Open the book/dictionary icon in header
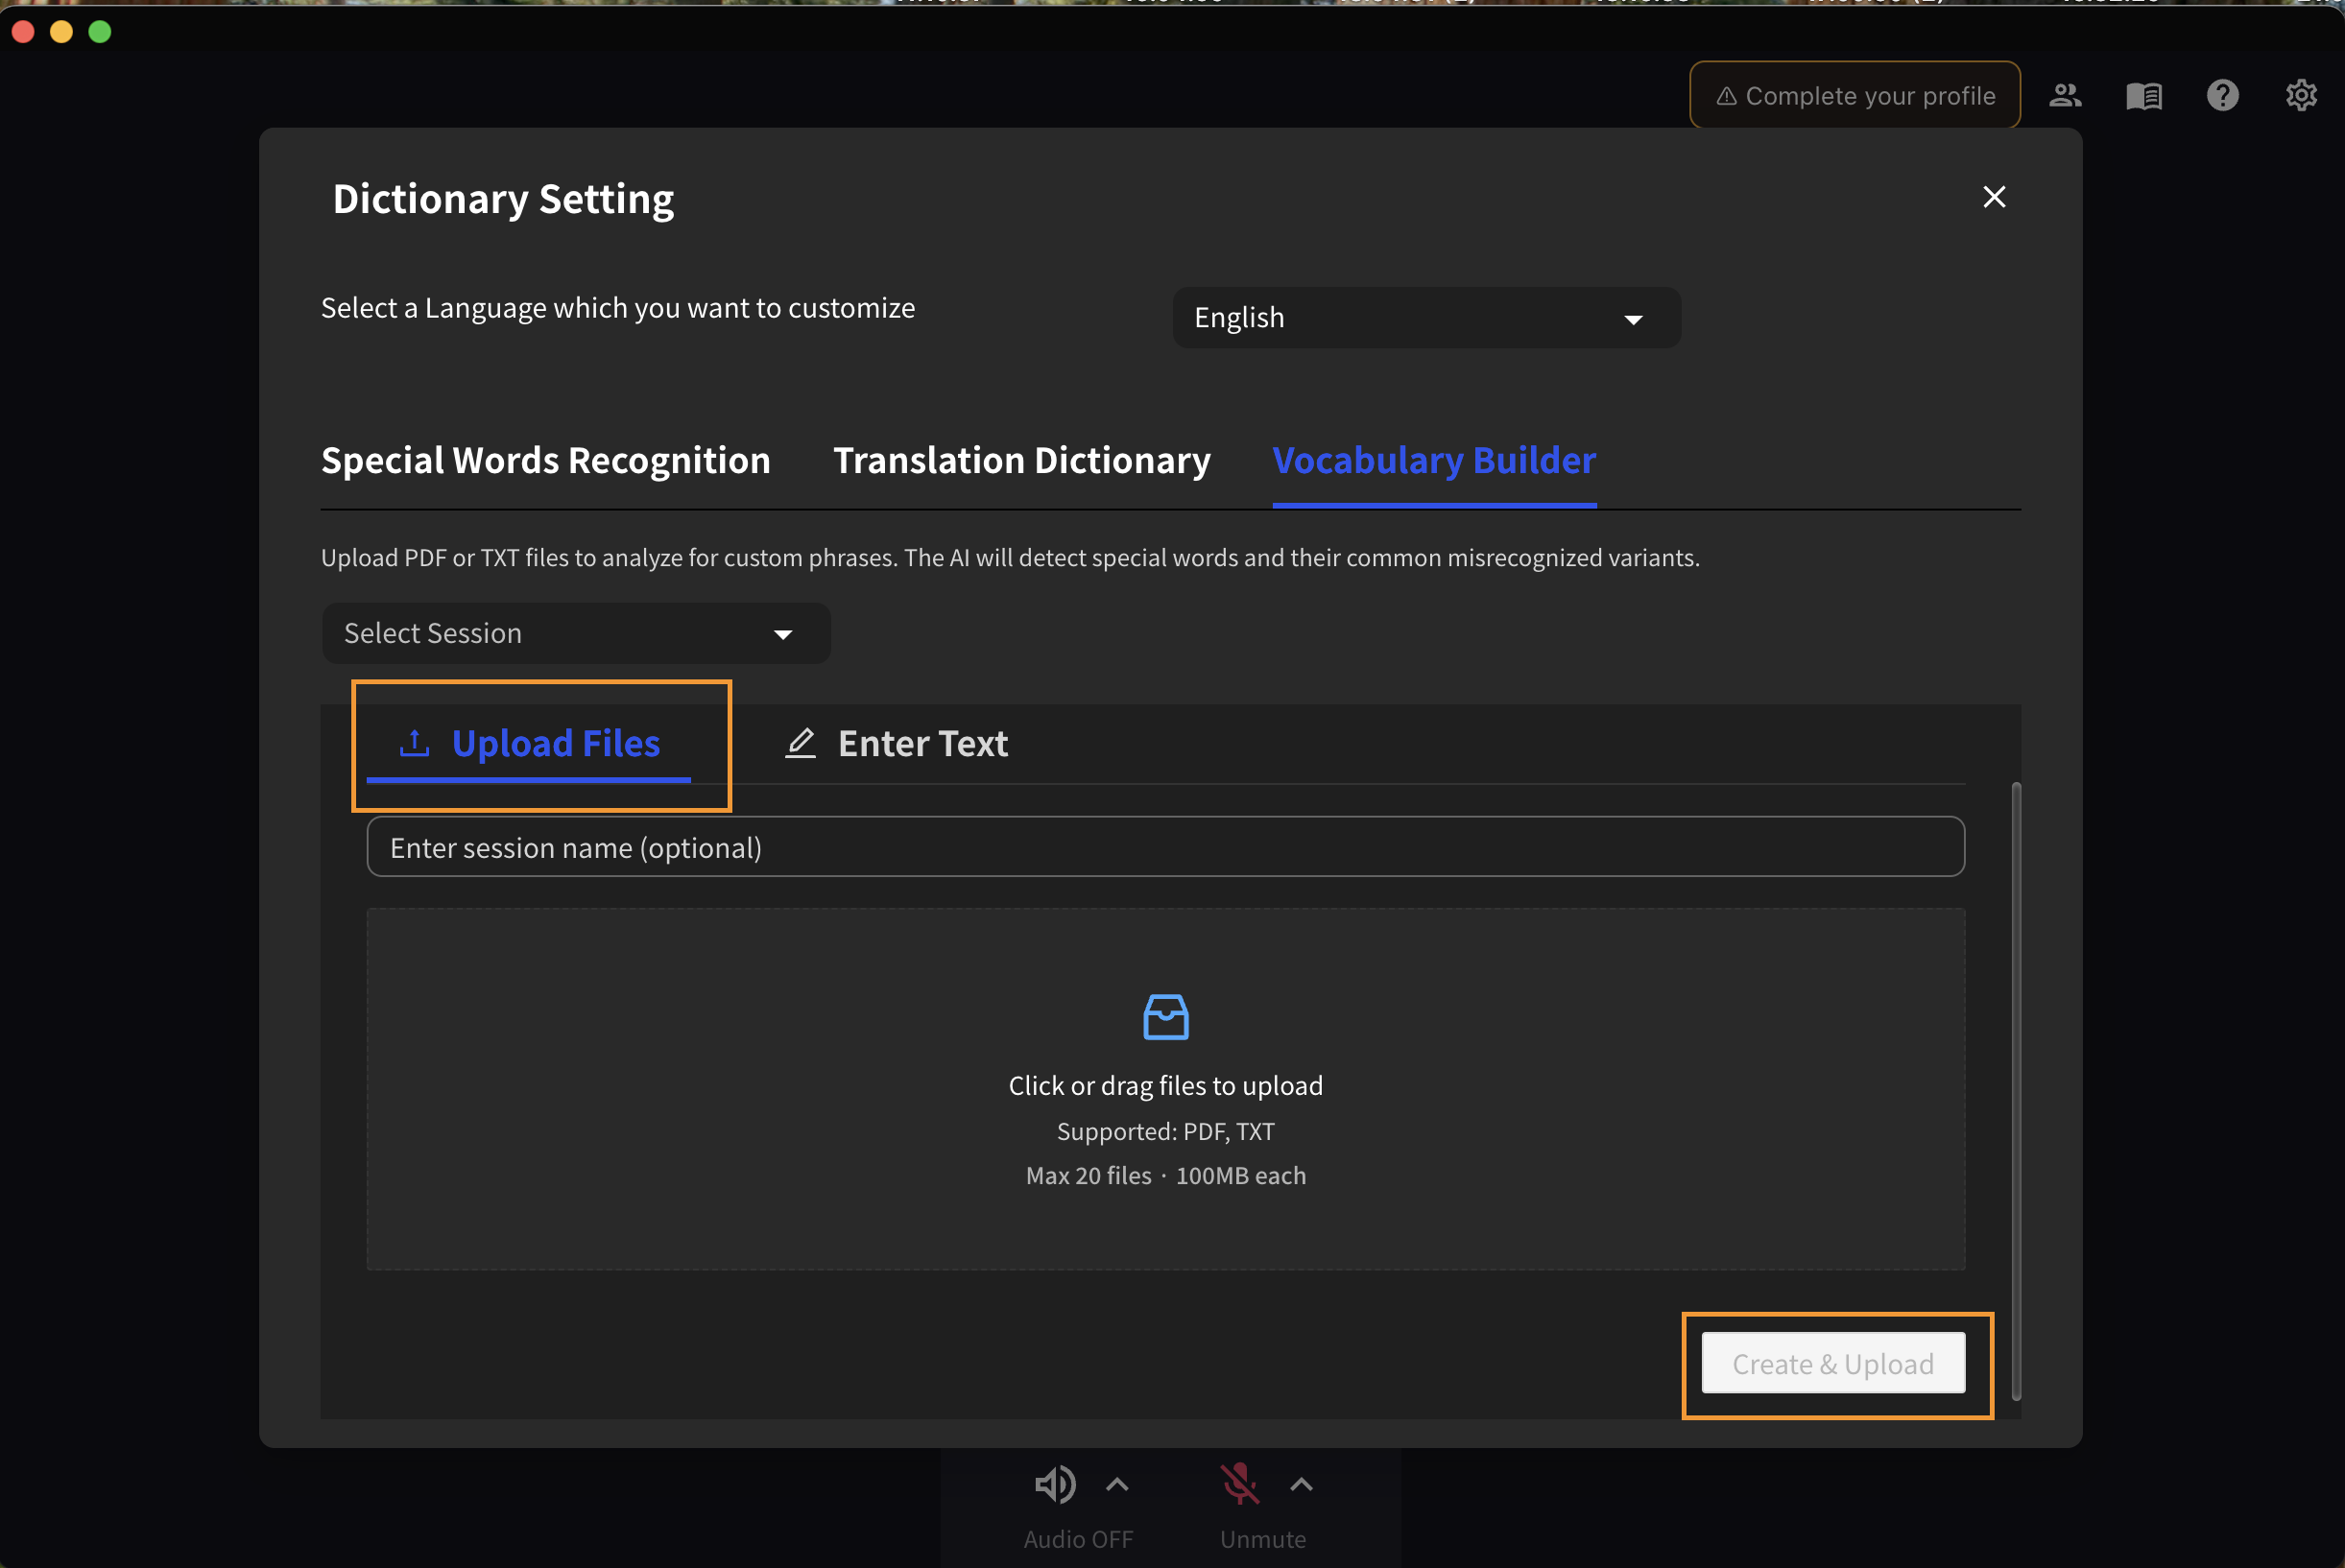This screenshot has height=1568, width=2345. click(2143, 96)
